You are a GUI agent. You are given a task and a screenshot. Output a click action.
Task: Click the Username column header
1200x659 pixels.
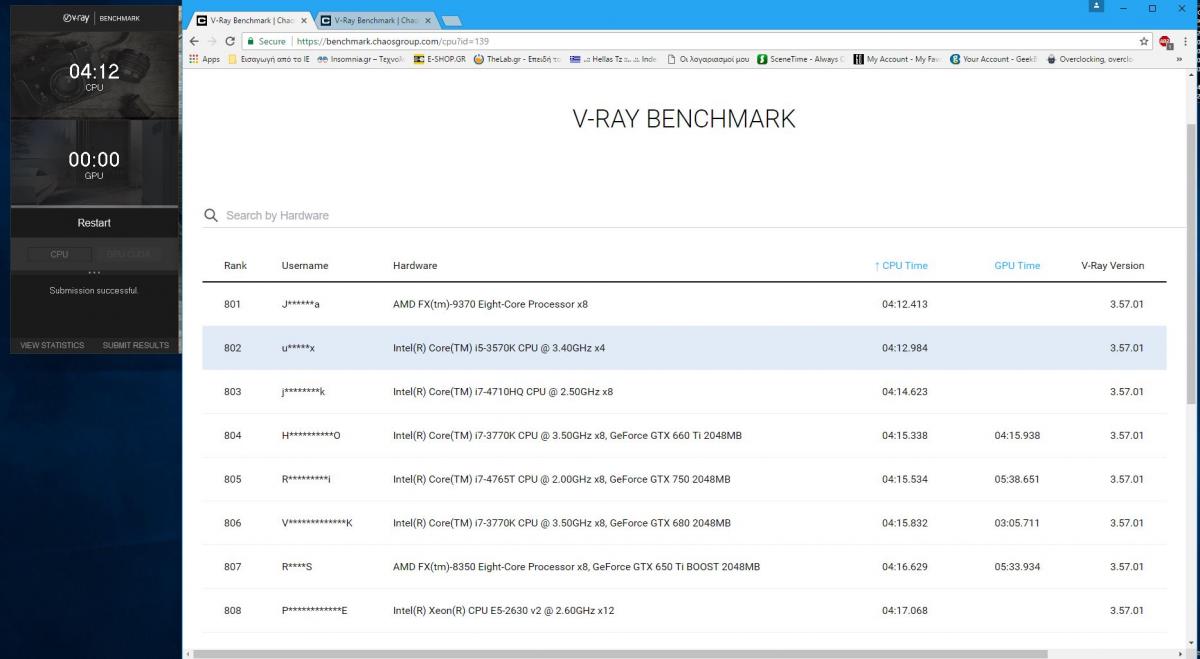pyautogui.click(x=305, y=266)
